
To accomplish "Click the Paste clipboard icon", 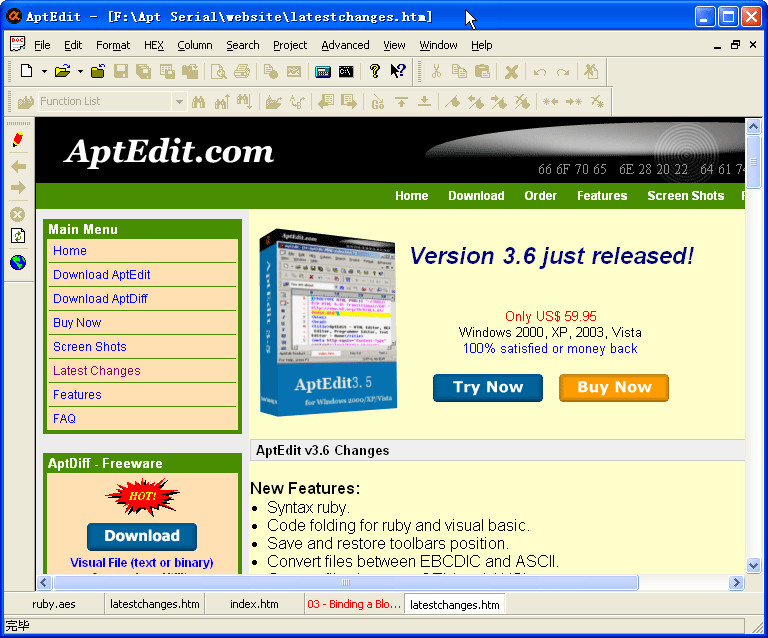I will point(482,71).
